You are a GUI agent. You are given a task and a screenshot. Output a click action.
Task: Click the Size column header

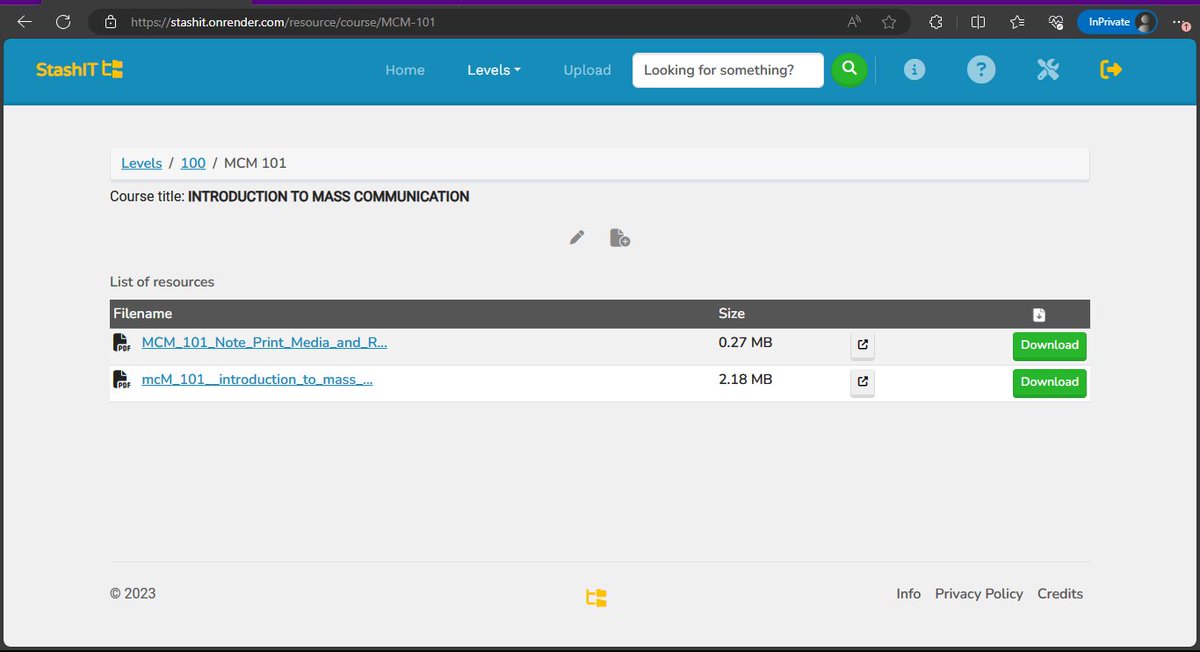coord(732,314)
